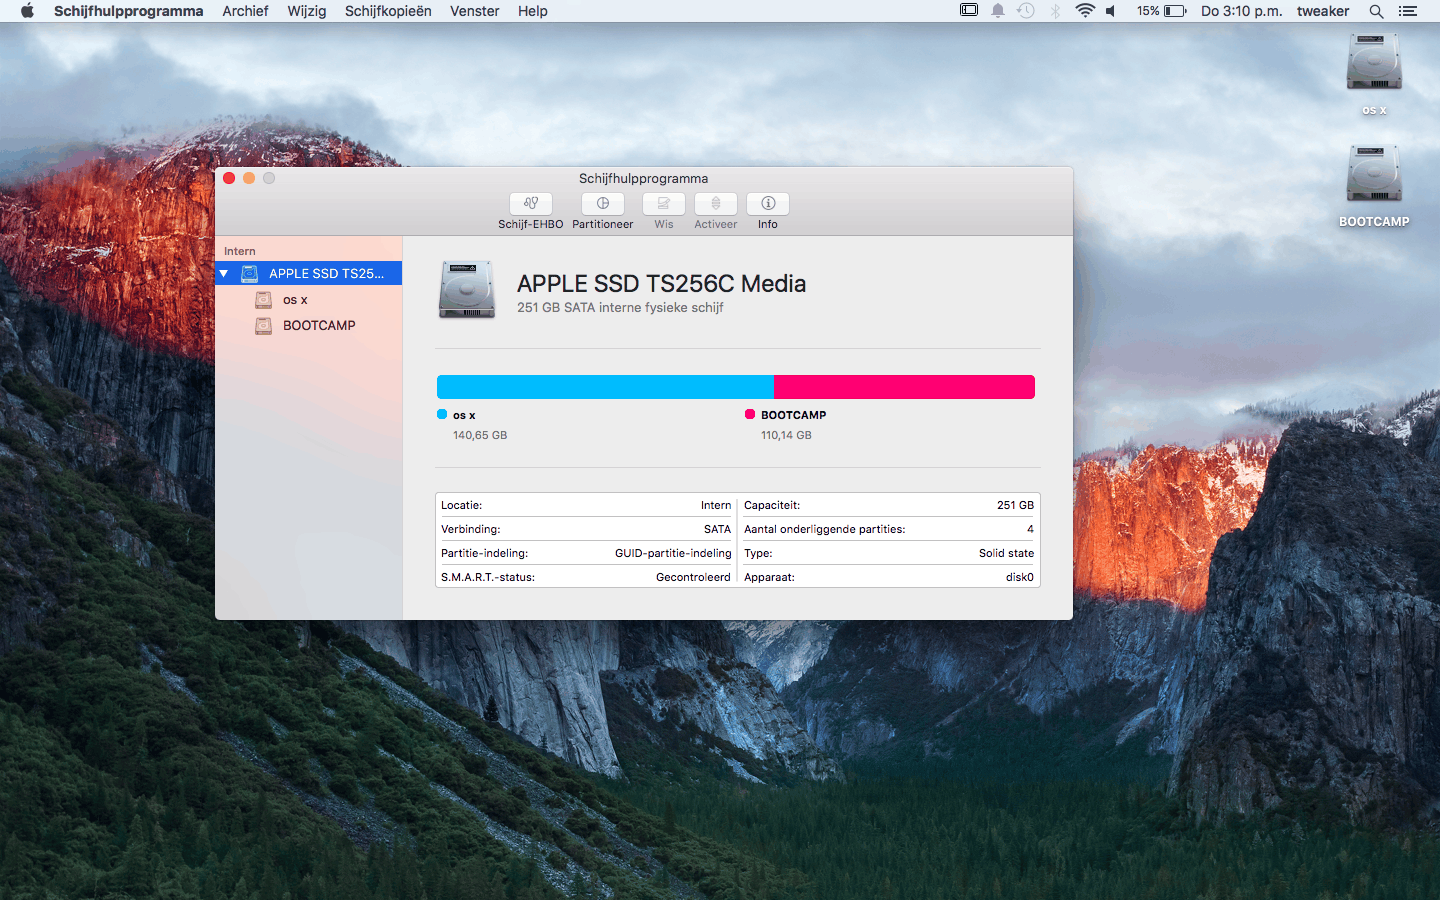Click the pink BOOTCAMP partition bar
1440x900 pixels.
[904, 387]
